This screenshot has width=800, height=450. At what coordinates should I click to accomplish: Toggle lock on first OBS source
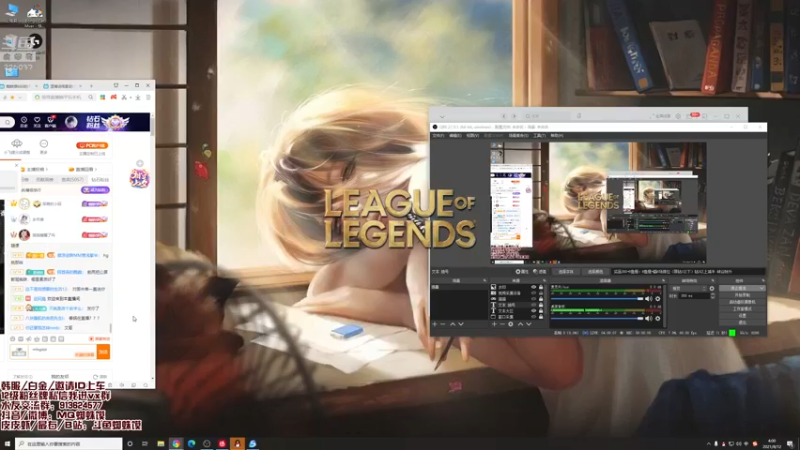541,287
